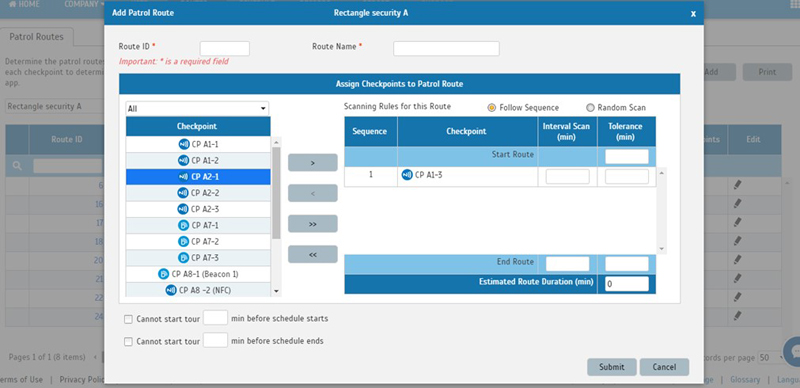Click the beacon icon beside CP A7-2

click(x=184, y=241)
